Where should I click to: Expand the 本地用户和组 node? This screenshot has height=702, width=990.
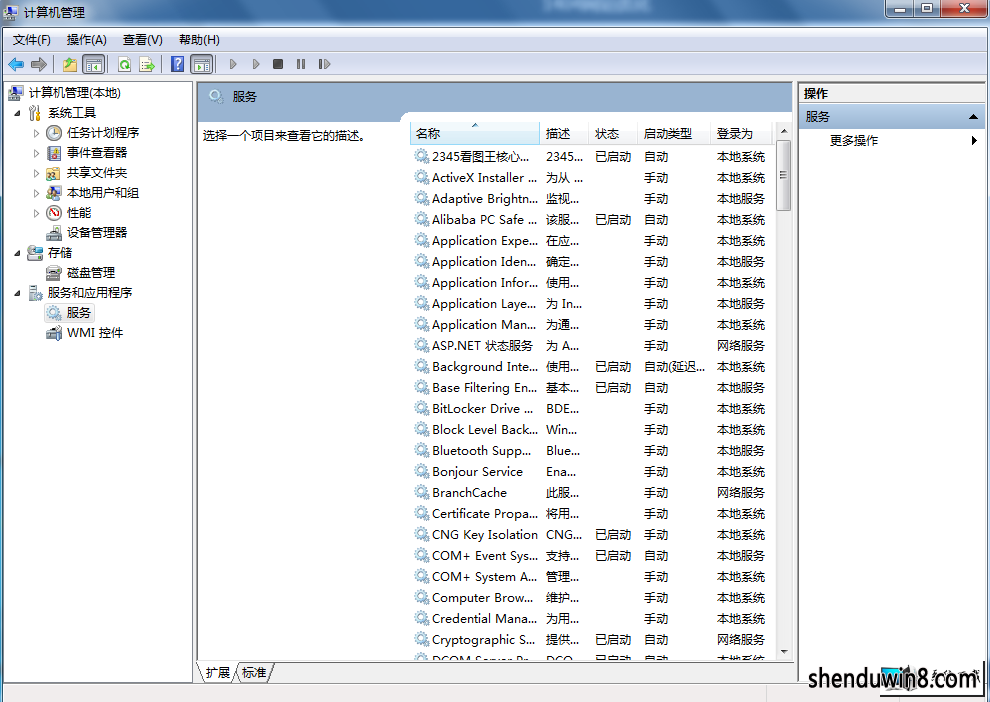pos(36,193)
